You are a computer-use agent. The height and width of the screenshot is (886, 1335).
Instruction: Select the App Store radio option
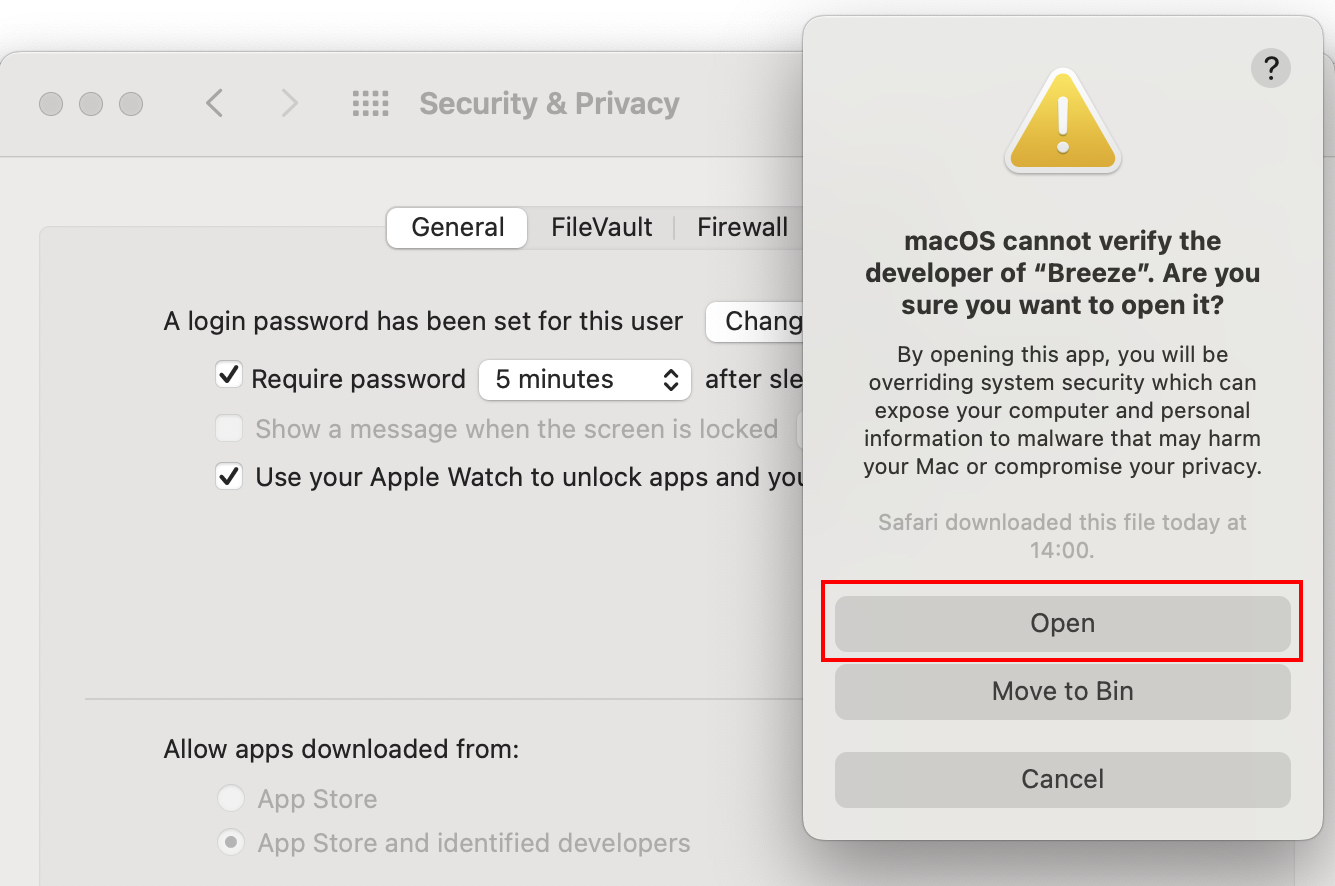[231, 798]
